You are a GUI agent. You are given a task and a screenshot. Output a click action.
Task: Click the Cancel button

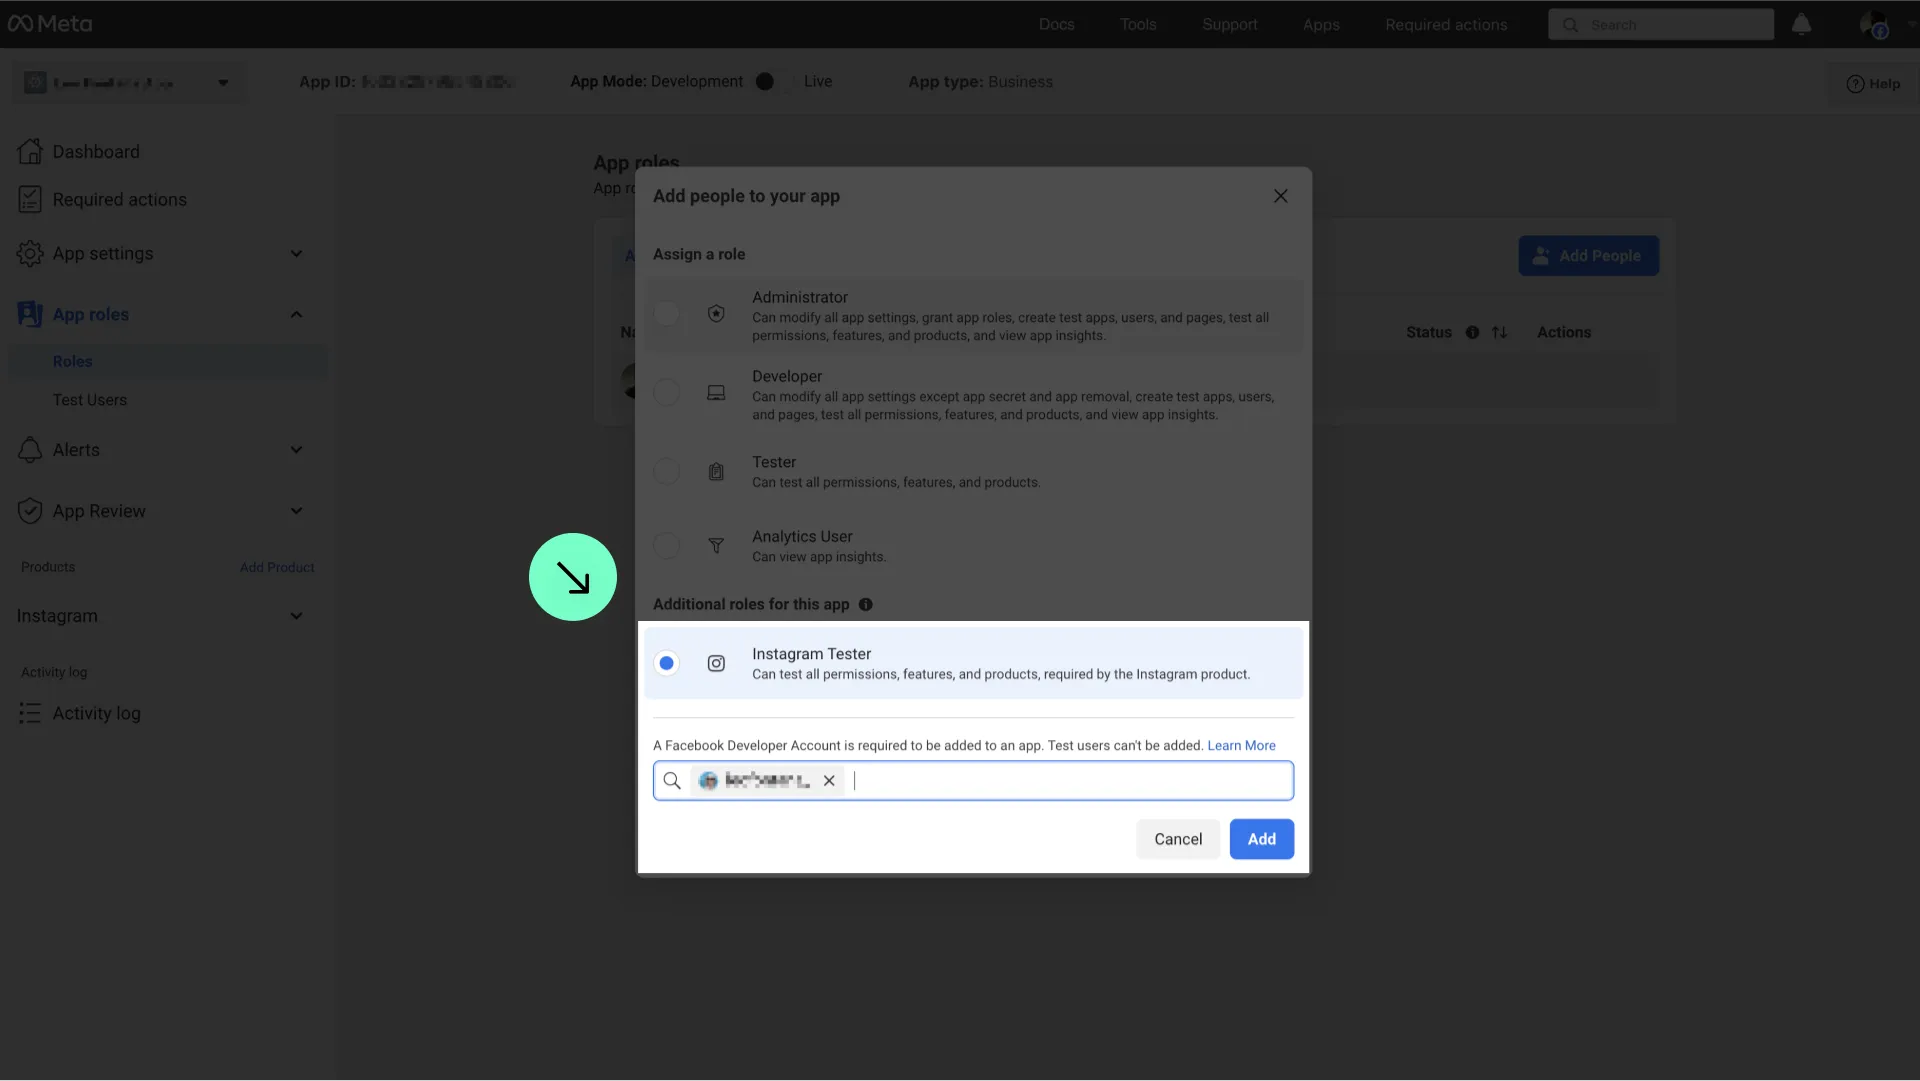(1178, 839)
